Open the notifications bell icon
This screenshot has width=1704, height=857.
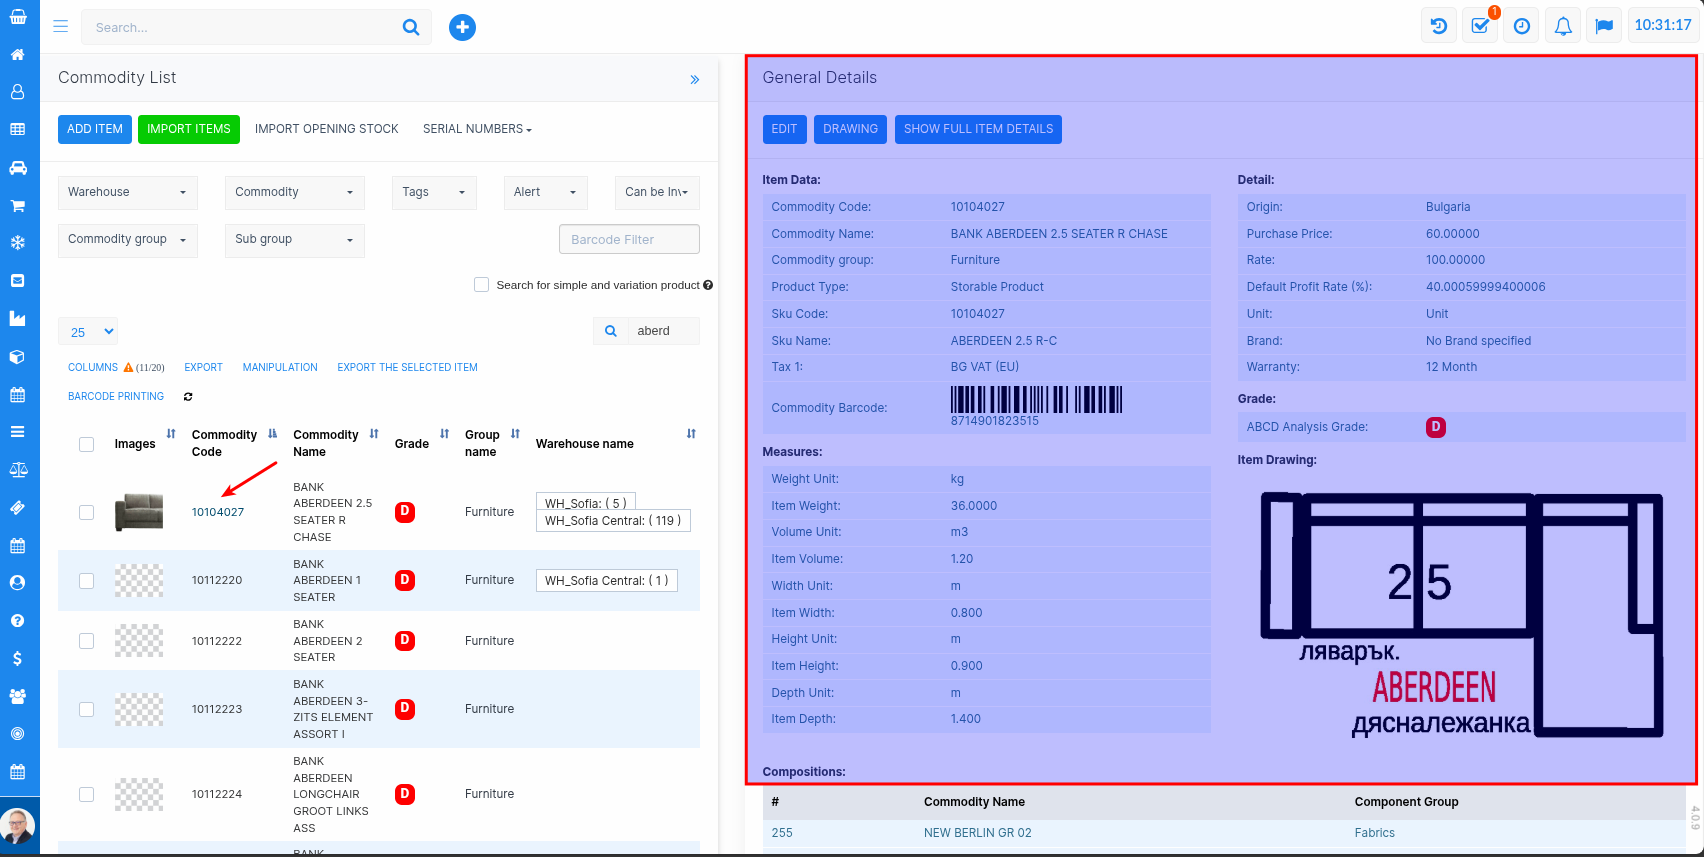[x=1562, y=26]
